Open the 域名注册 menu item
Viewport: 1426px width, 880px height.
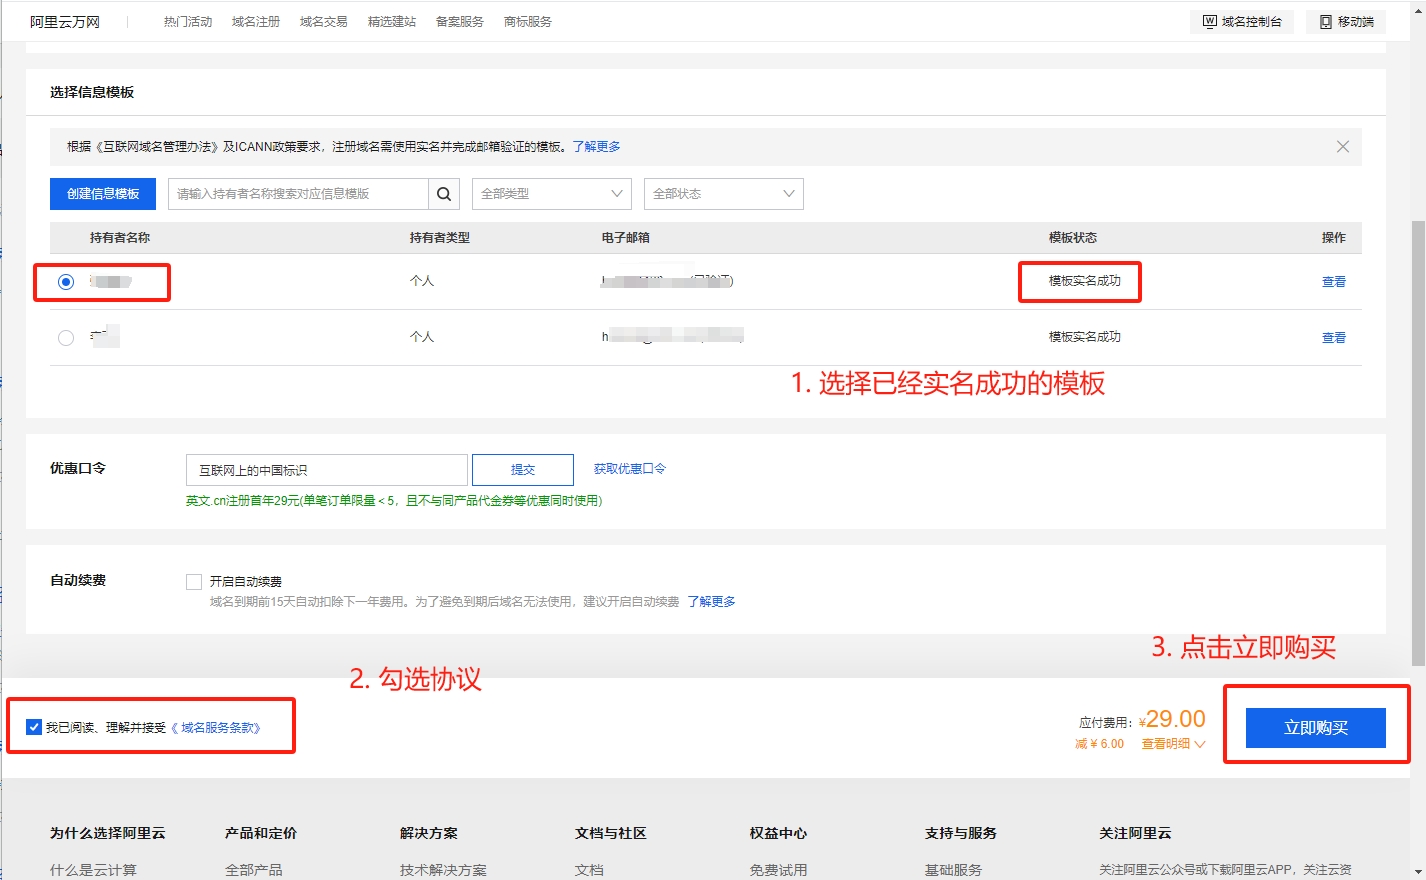[256, 22]
